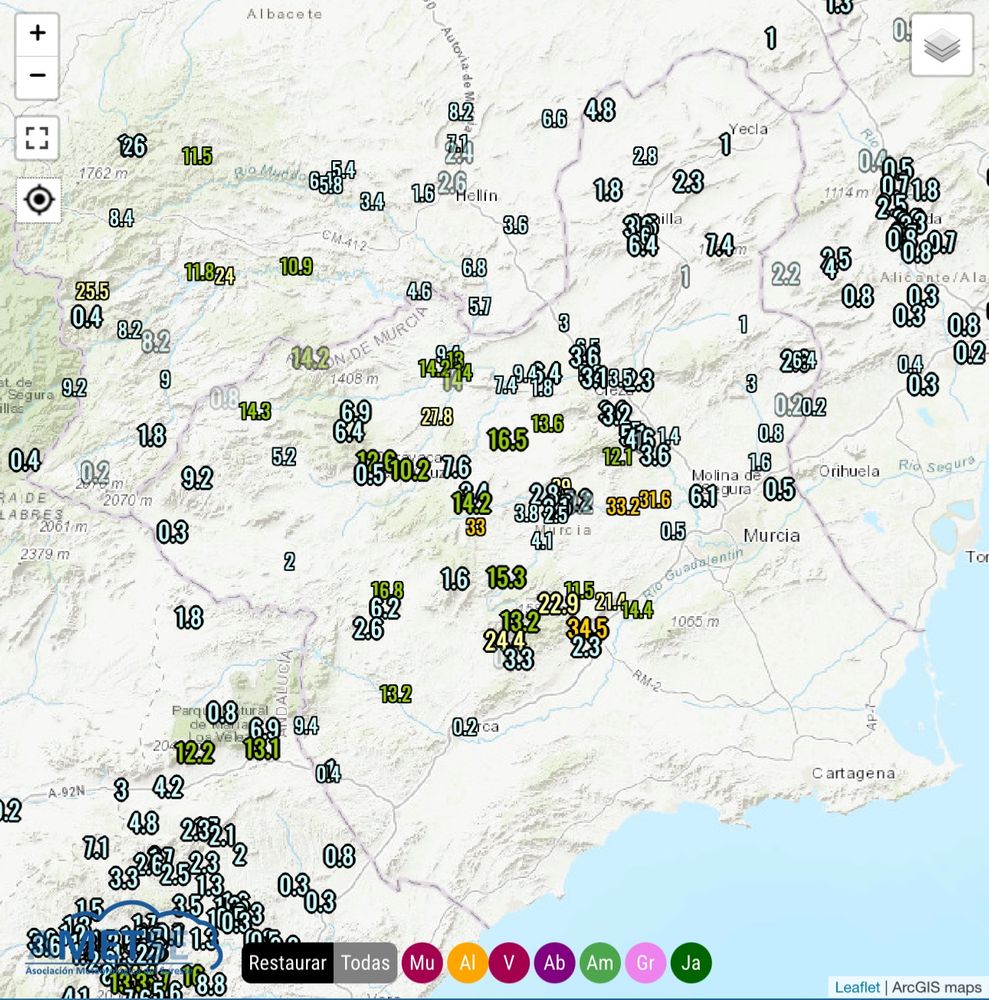
Task: Click the 3.4 station value
Action: [x=372, y=202]
